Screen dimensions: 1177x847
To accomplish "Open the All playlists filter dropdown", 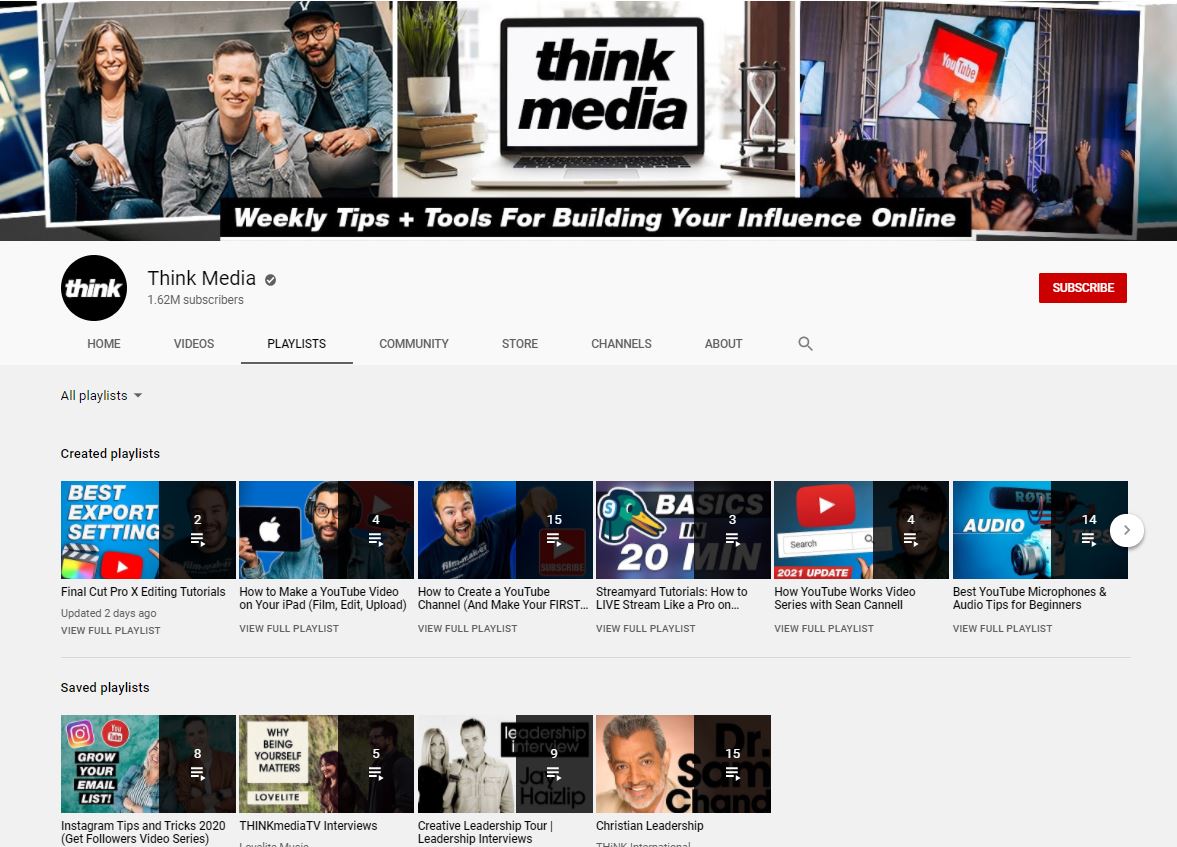I will pos(100,395).
